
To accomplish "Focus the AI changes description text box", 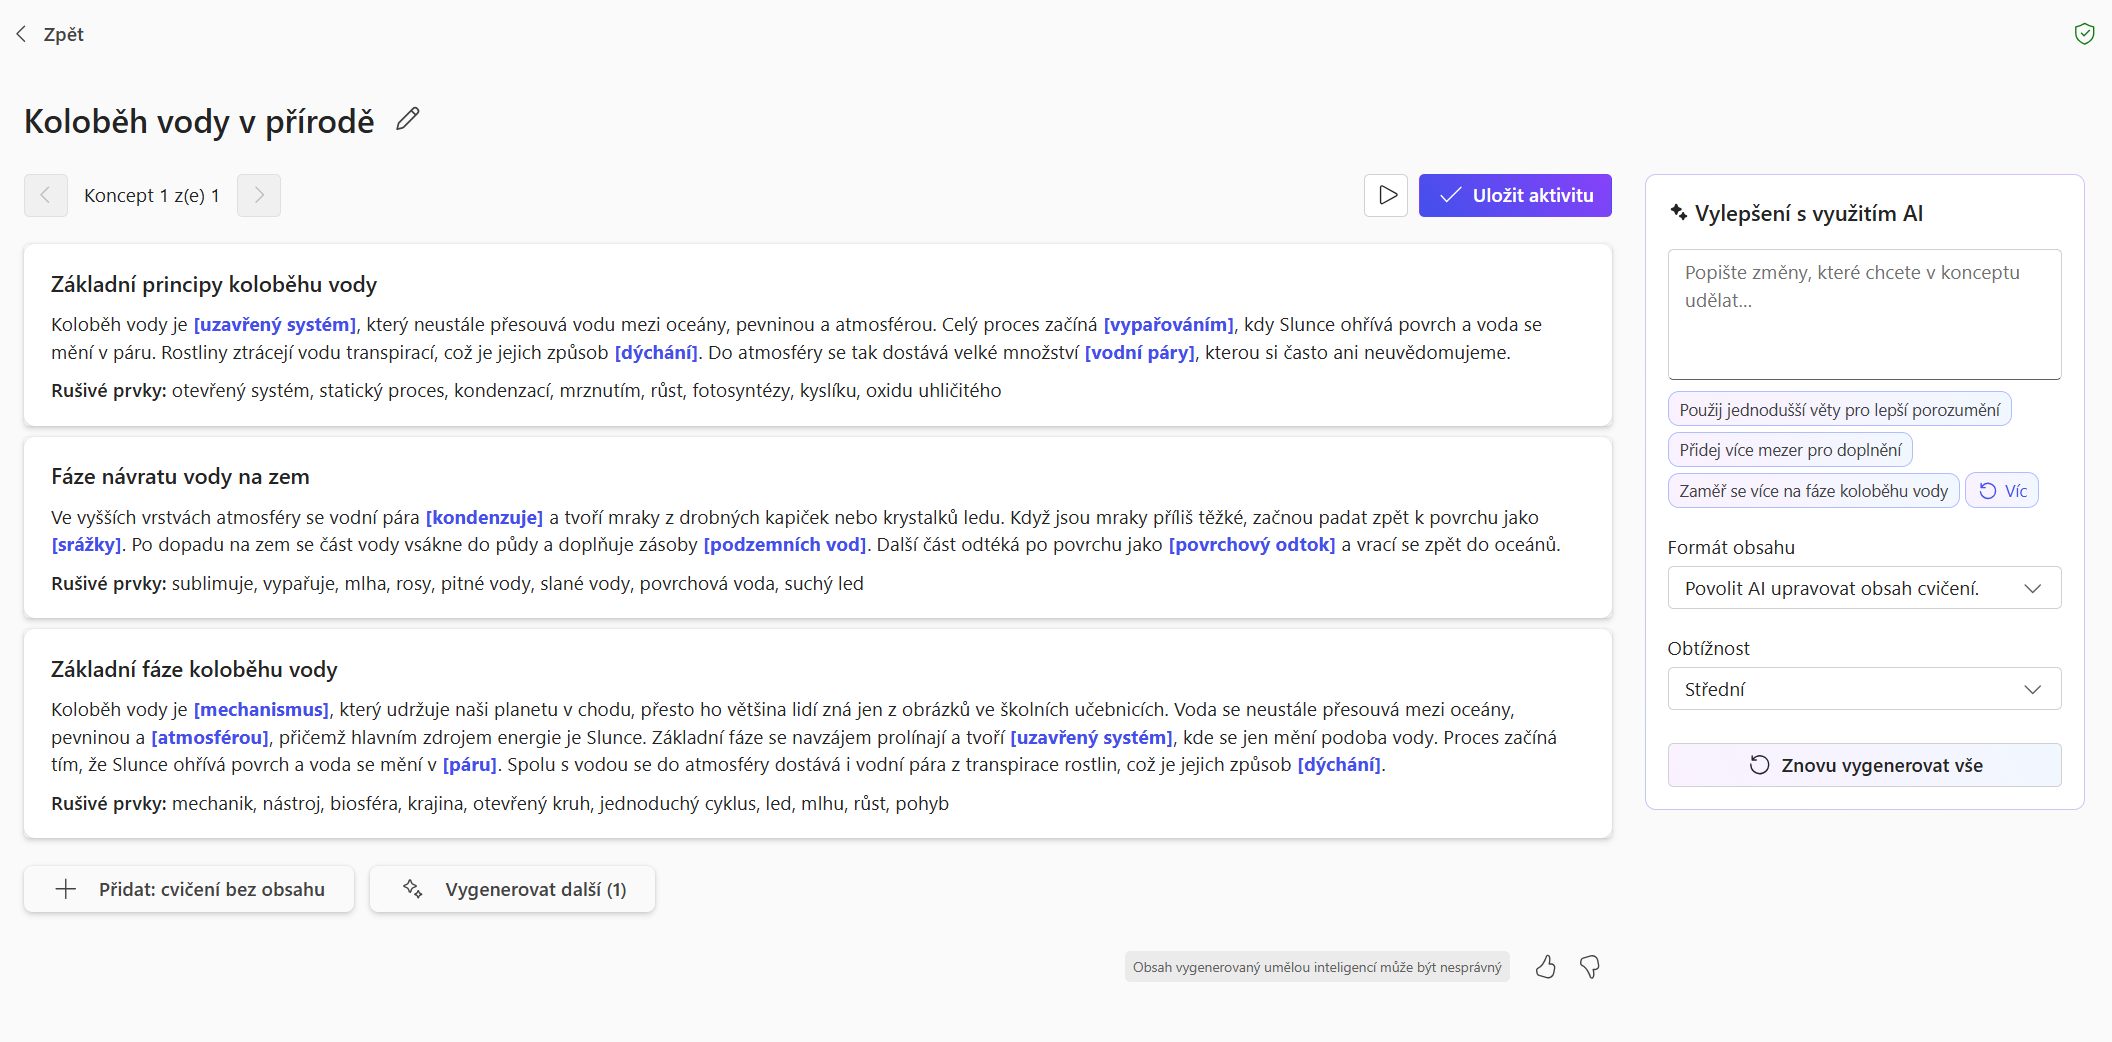I will [1864, 314].
